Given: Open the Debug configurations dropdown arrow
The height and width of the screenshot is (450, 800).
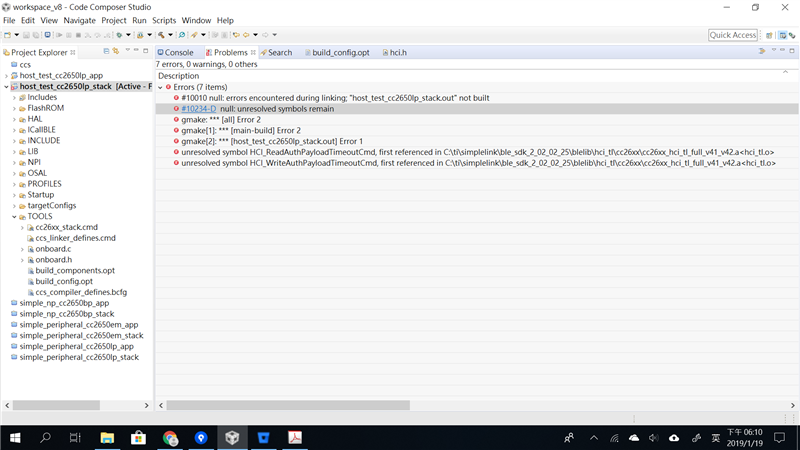Looking at the screenshot, I should 128,35.
